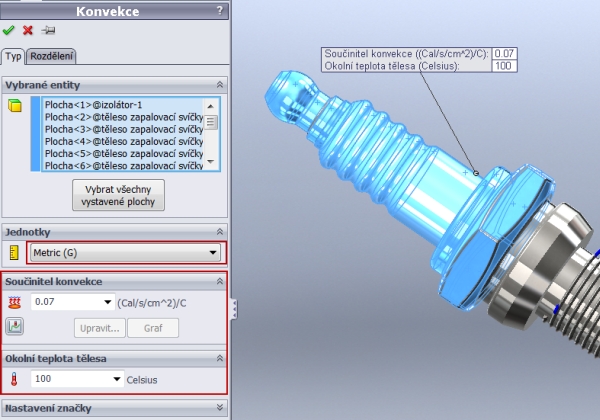Select Plocha<2>@těleso zapalovací svíčky entry
The image size is (600, 420).
[124, 117]
